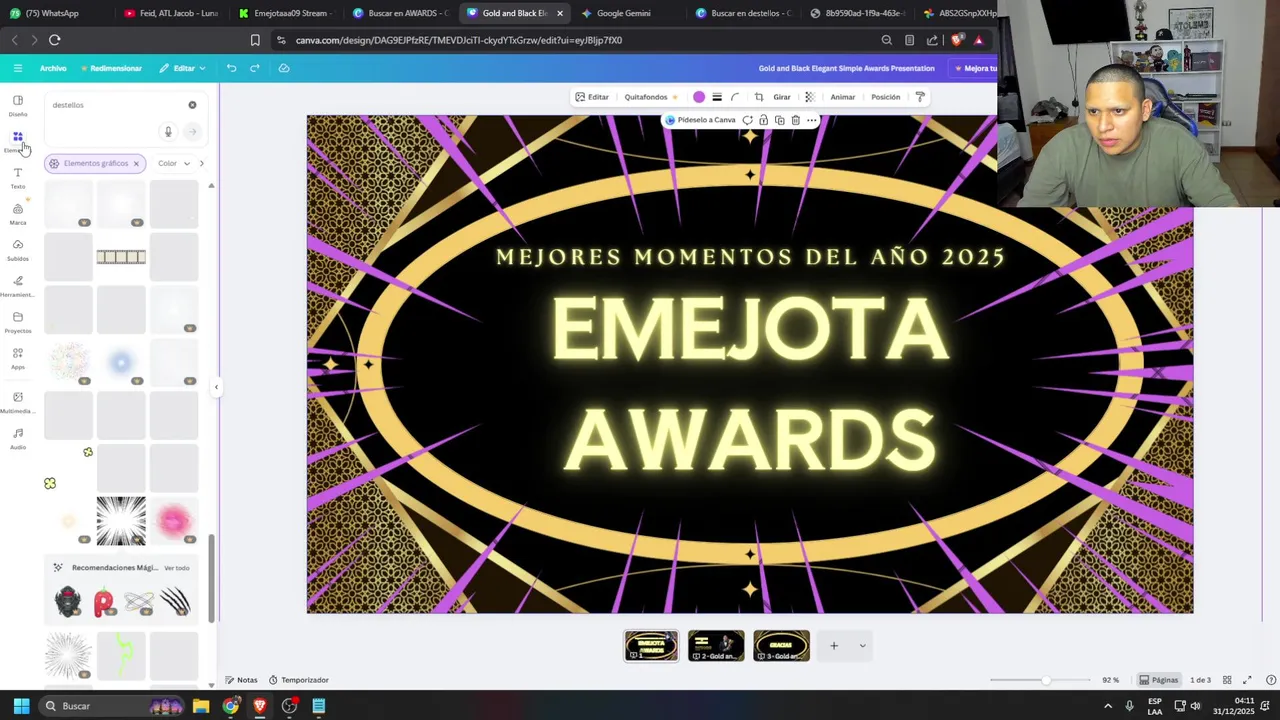Clear the destellos search text
This screenshot has height=720, width=1280.
click(193, 105)
